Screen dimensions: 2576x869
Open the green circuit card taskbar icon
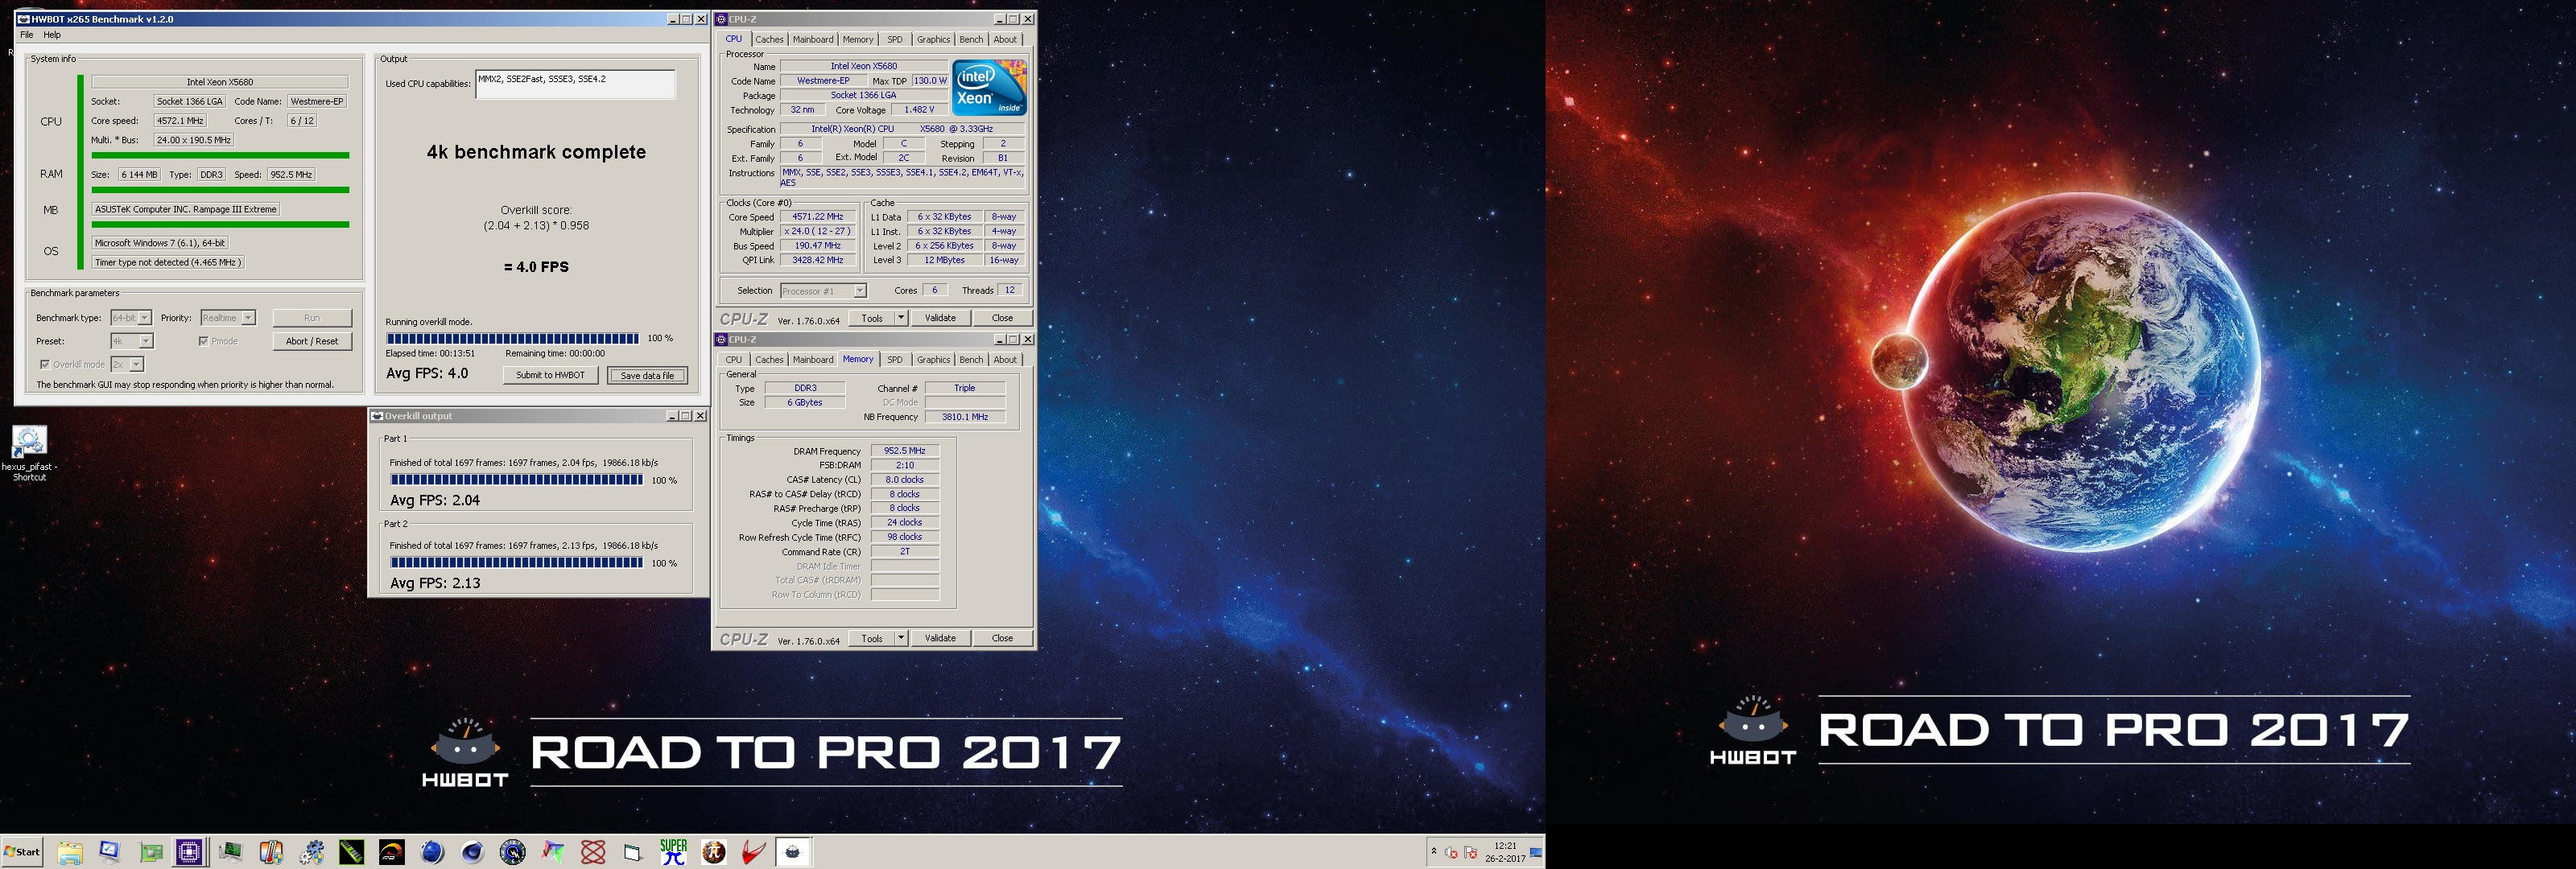pos(150,852)
